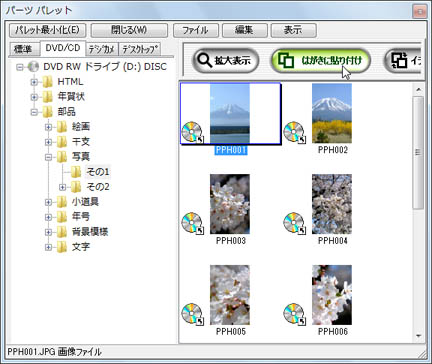Select the PPH004 cherry blossom thumbnail
This screenshot has height=364, width=432.
tap(332, 204)
